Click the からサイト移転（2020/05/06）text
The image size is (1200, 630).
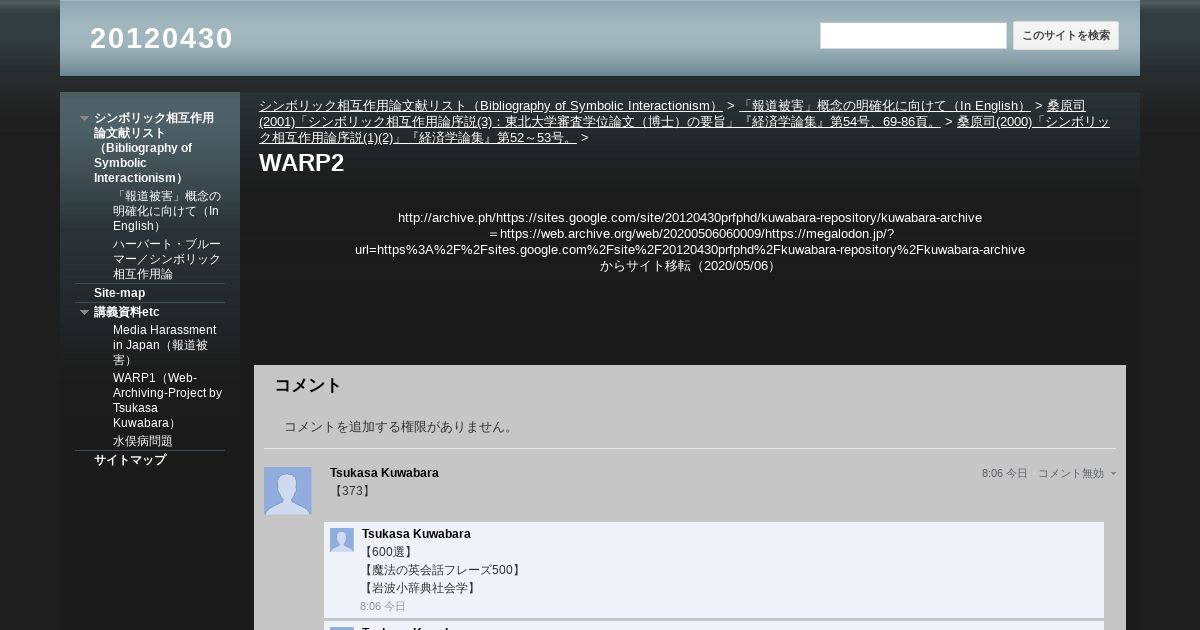click(x=690, y=266)
